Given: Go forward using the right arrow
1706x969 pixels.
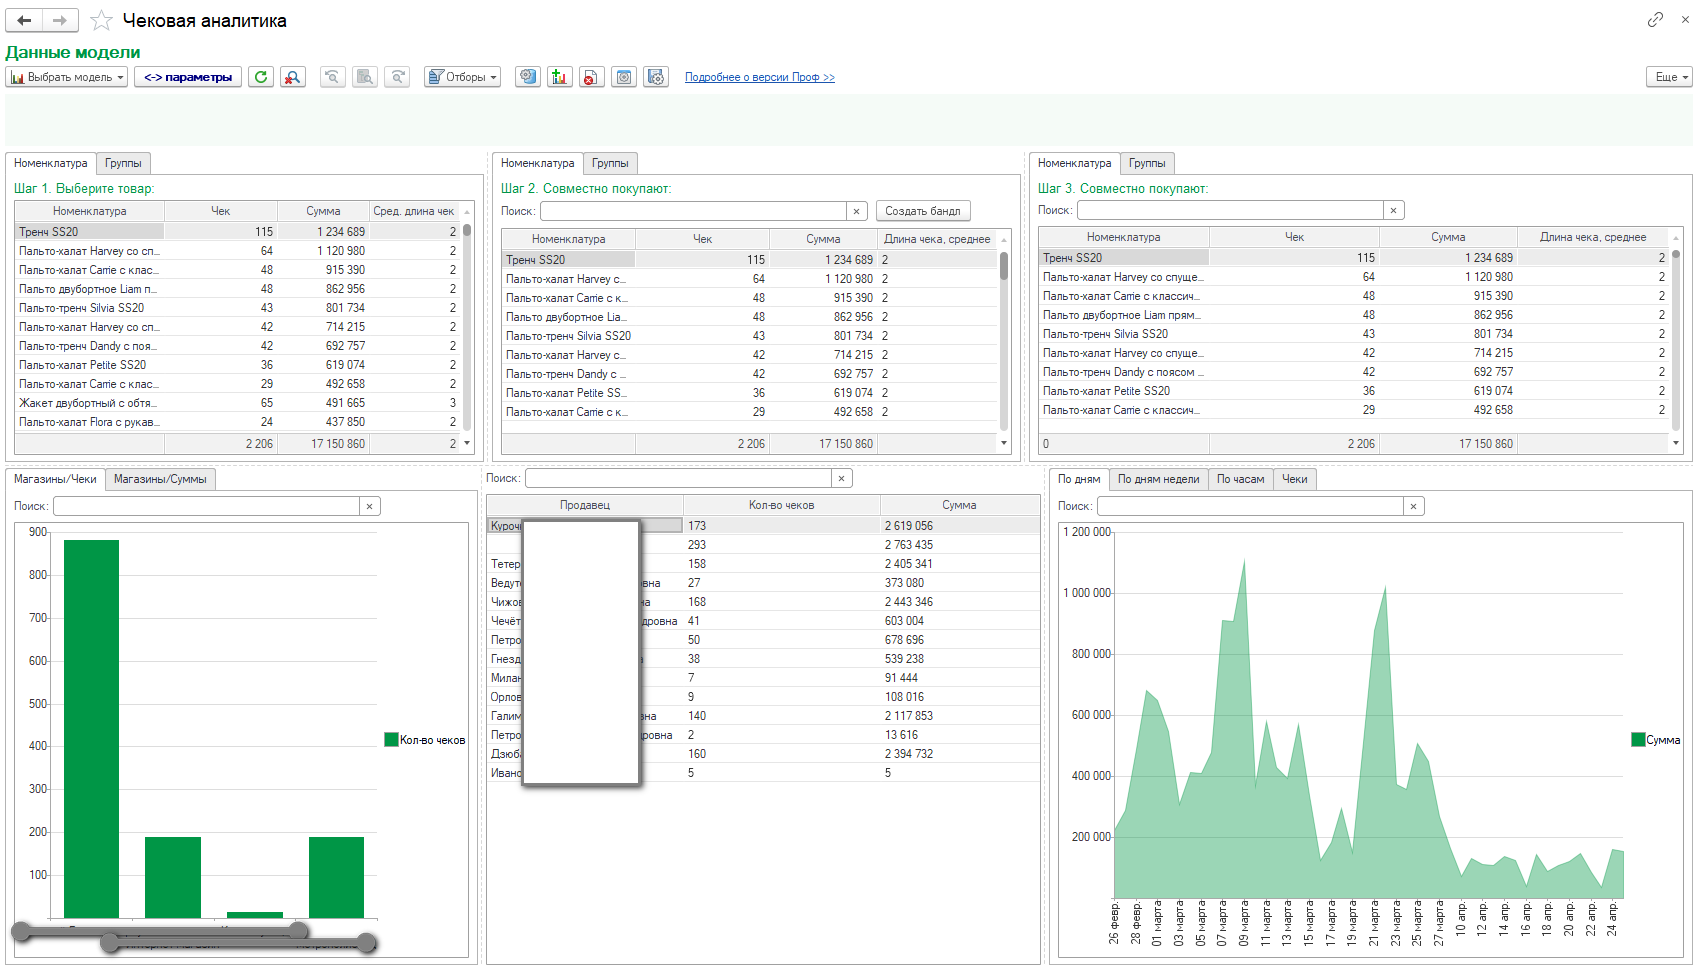Looking at the screenshot, I should pos(60,20).
